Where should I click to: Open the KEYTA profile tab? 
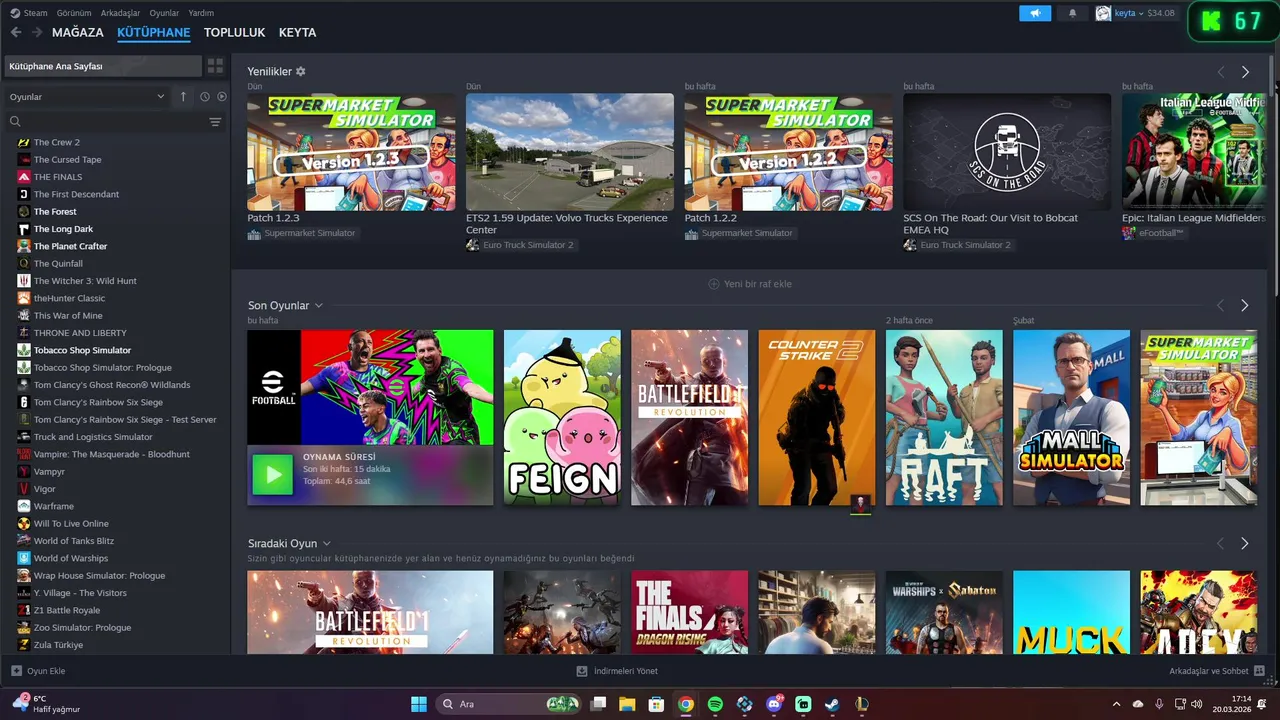(x=297, y=32)
